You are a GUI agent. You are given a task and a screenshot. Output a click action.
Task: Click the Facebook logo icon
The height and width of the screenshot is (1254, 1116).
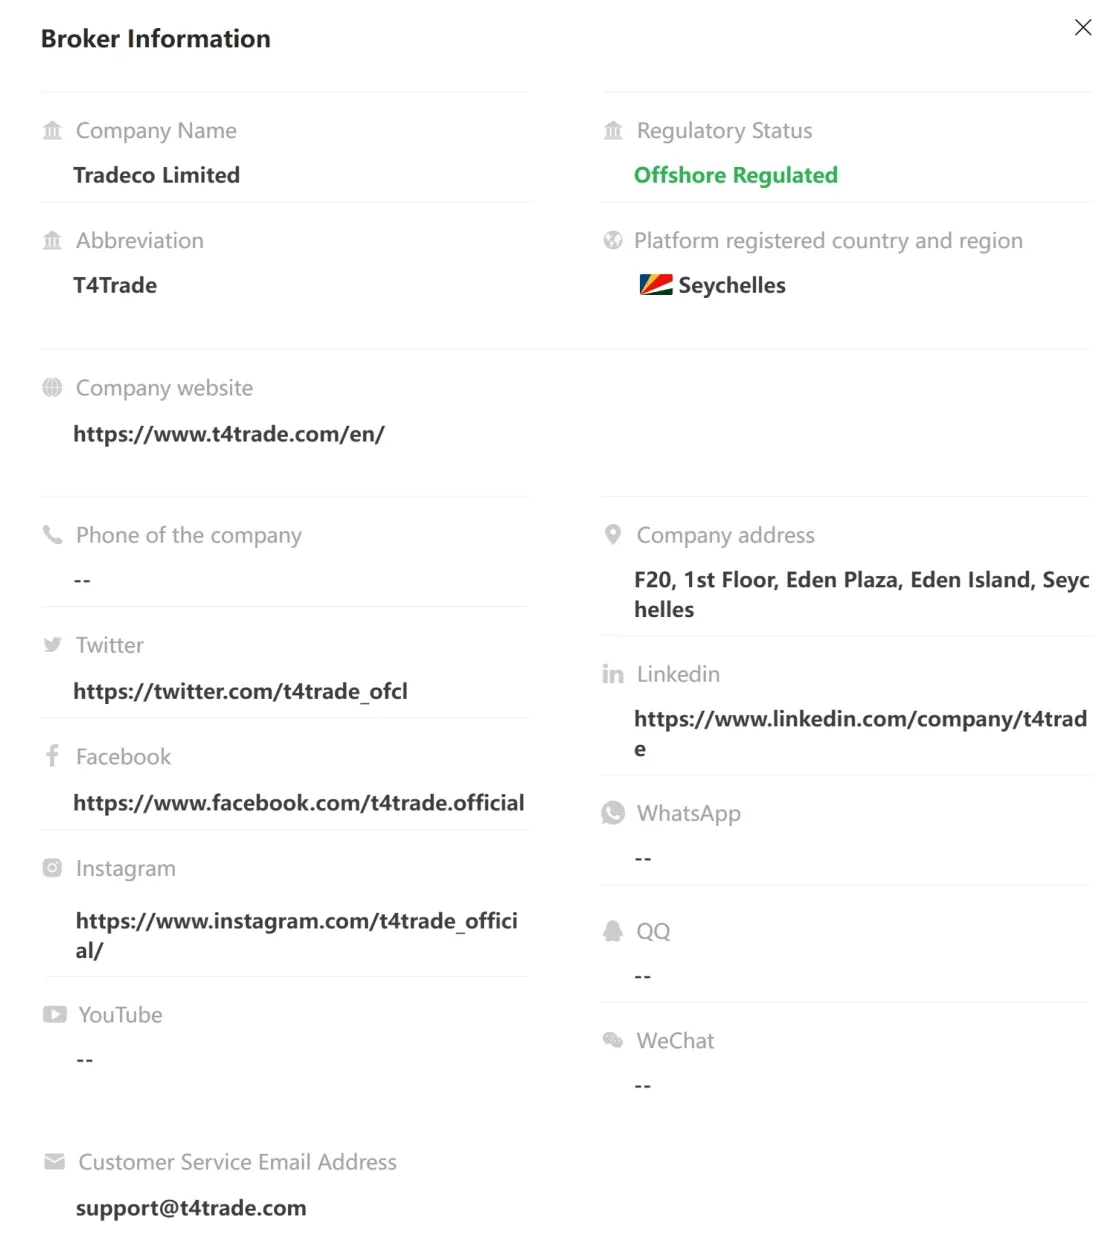[x=53, y=756]
